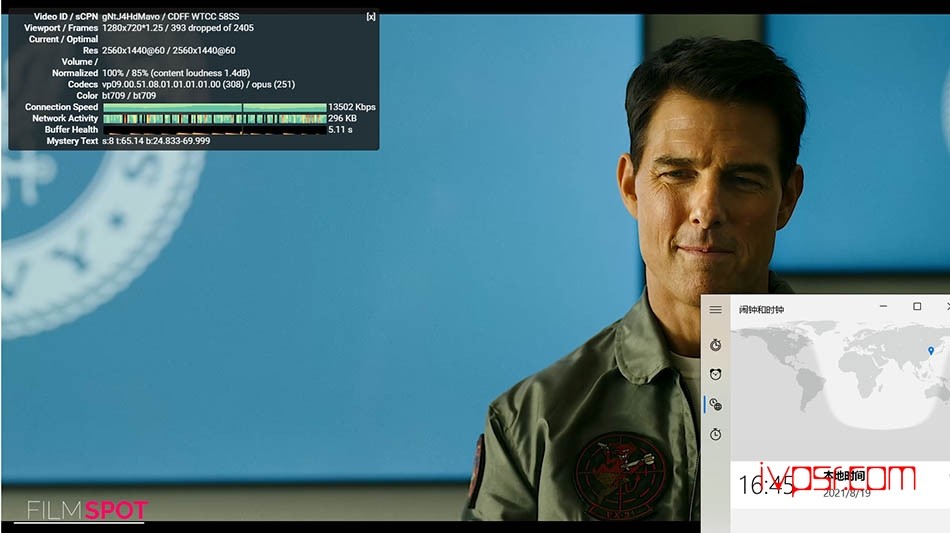This screenshot has height=533, width=950.
Task: Click the 296 KB network activity value
Action: click(342, 119)
